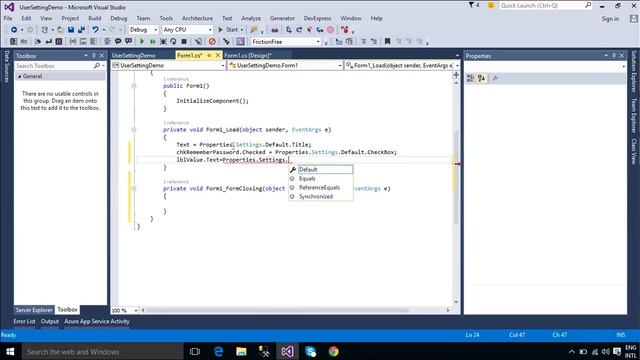This screenshot has height=360, width=640.
Task: Switch to the UserSettingDemo document tab
Action: [133, 56]
